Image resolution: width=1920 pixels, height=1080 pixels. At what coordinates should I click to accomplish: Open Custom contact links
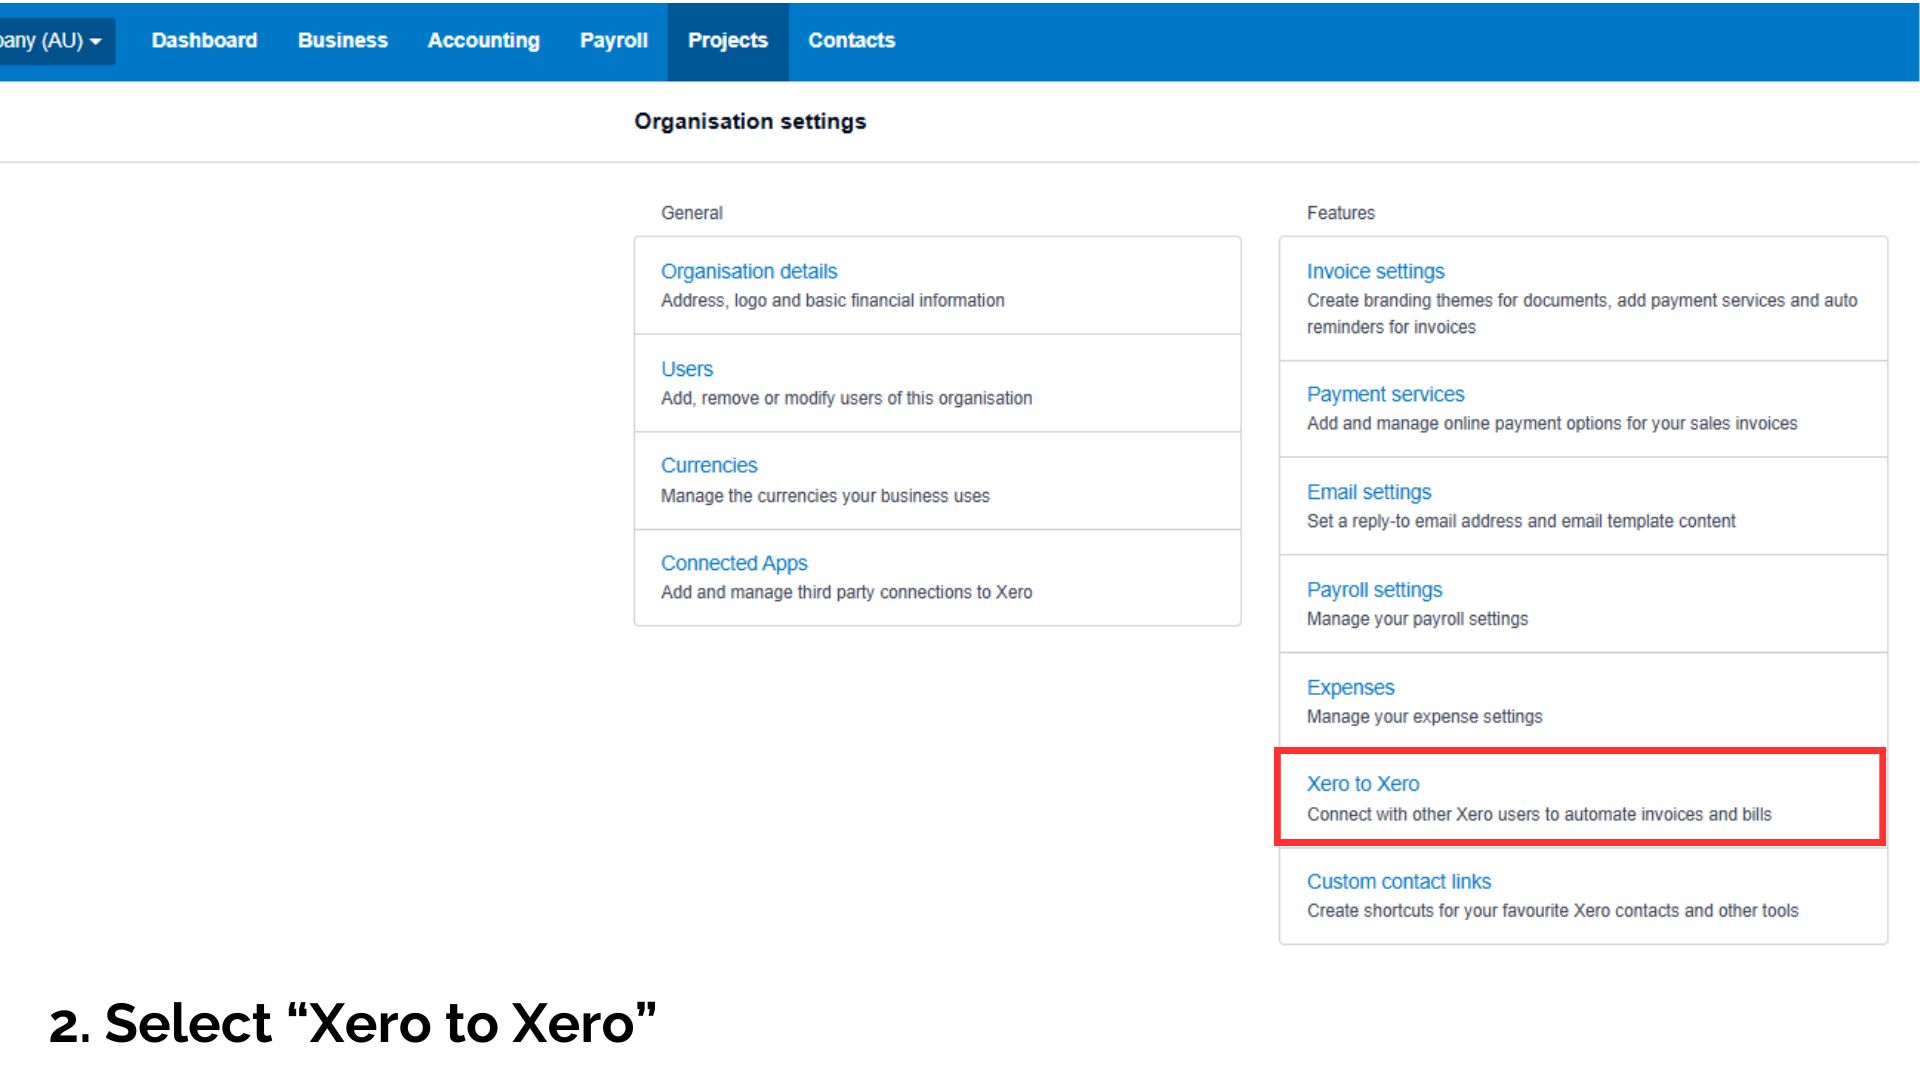[1398, 882]
